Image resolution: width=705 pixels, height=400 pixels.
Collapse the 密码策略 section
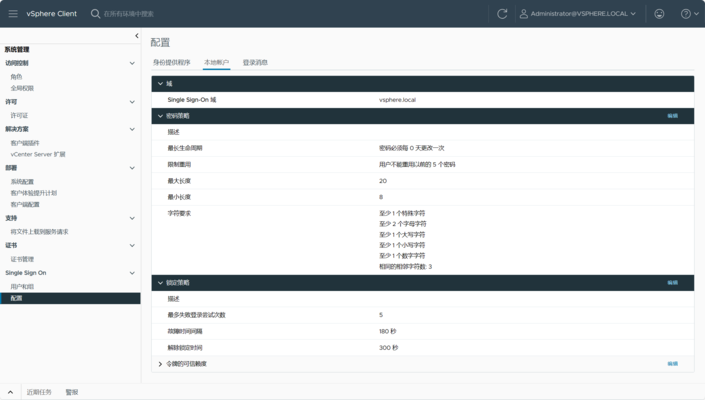point(160,116)
